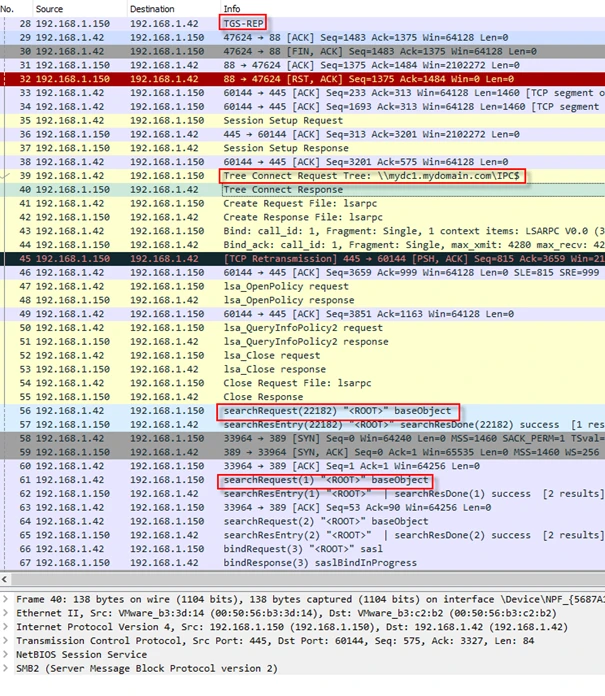Expand the Ethernet II tree node
Screen dimensions: 605x696
pos(6,611)
